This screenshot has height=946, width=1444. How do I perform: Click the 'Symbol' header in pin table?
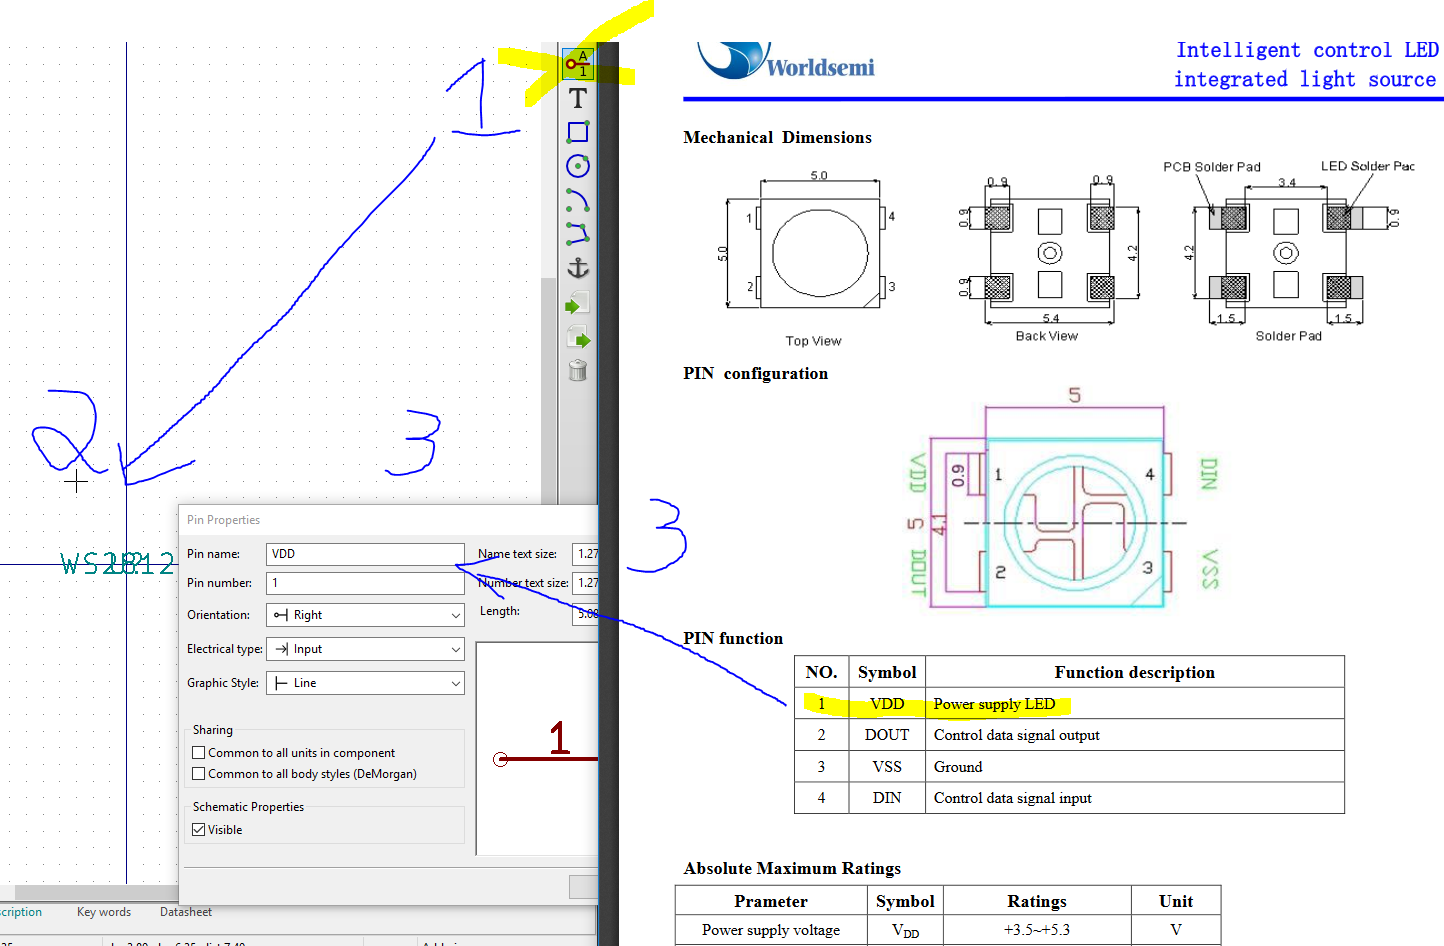click(x=887, y=673)
